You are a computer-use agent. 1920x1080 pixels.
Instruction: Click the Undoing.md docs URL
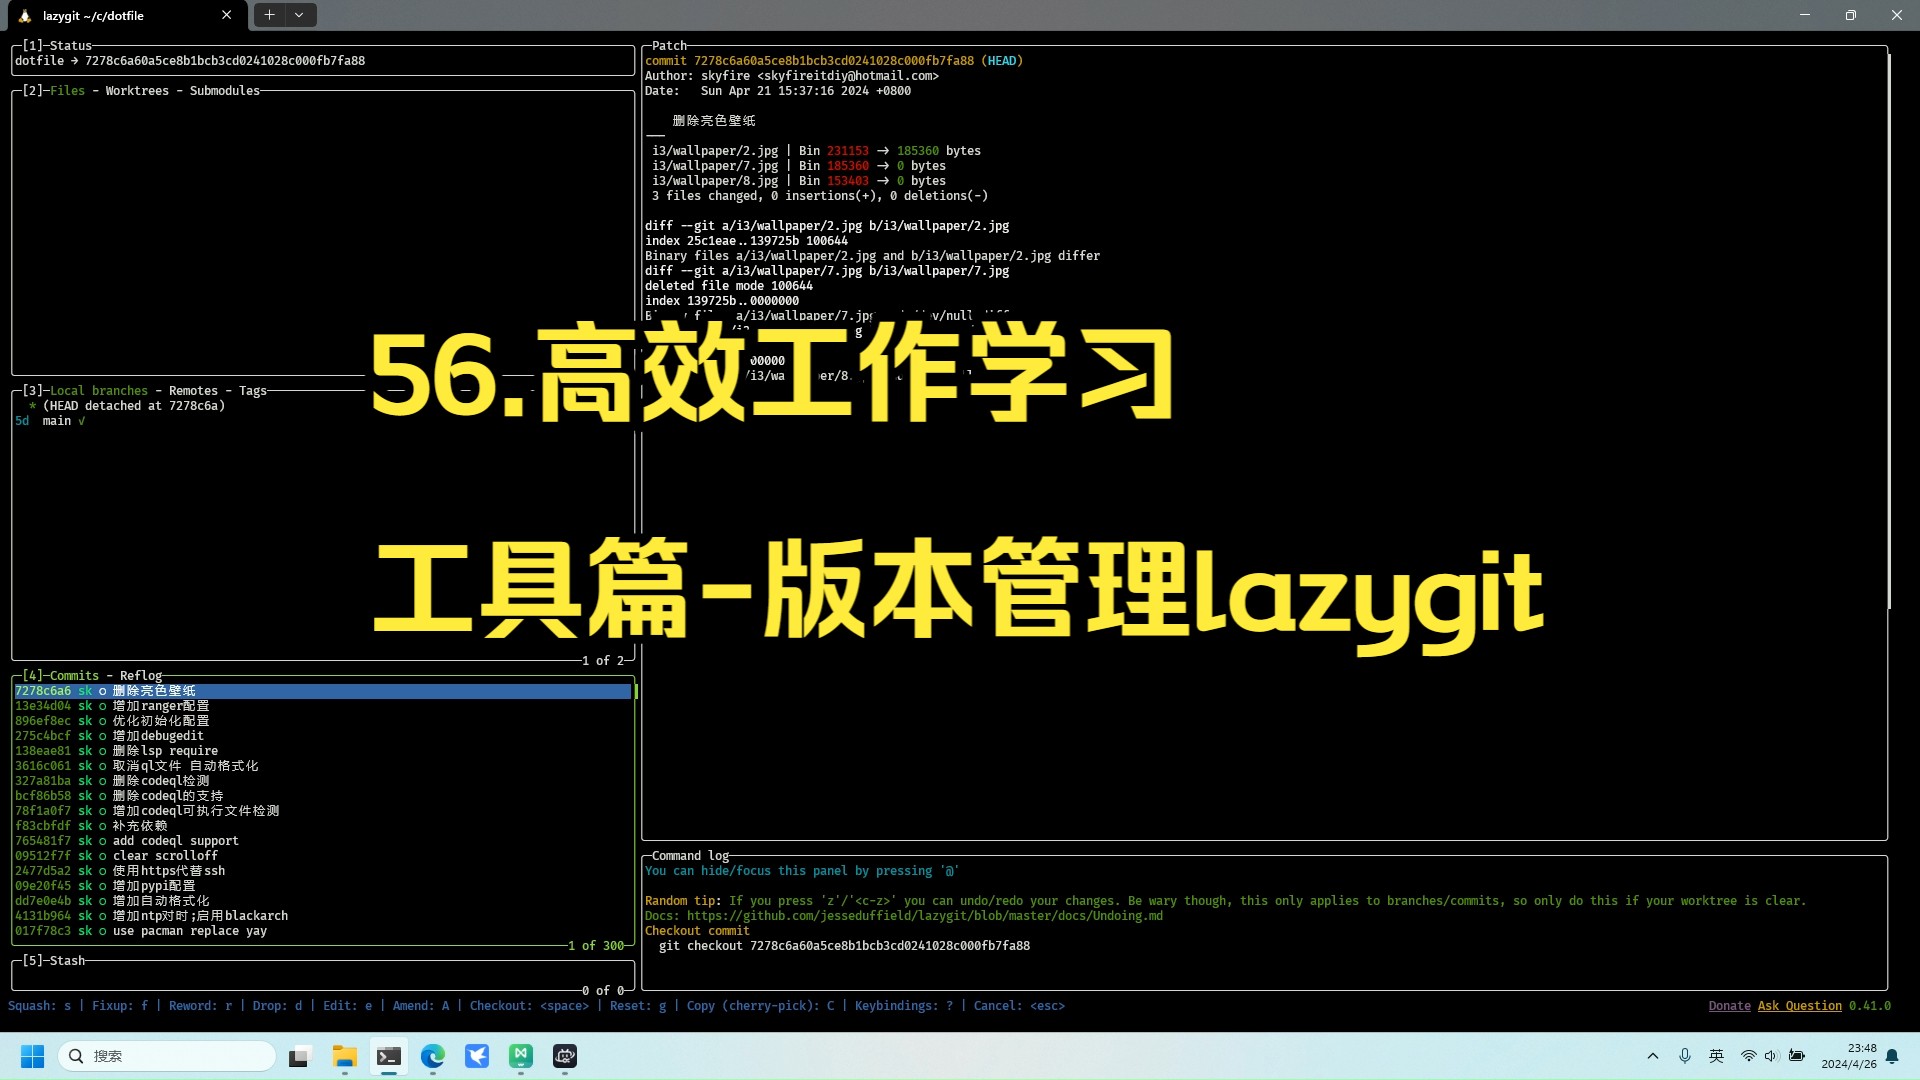(x=924, y=916)
